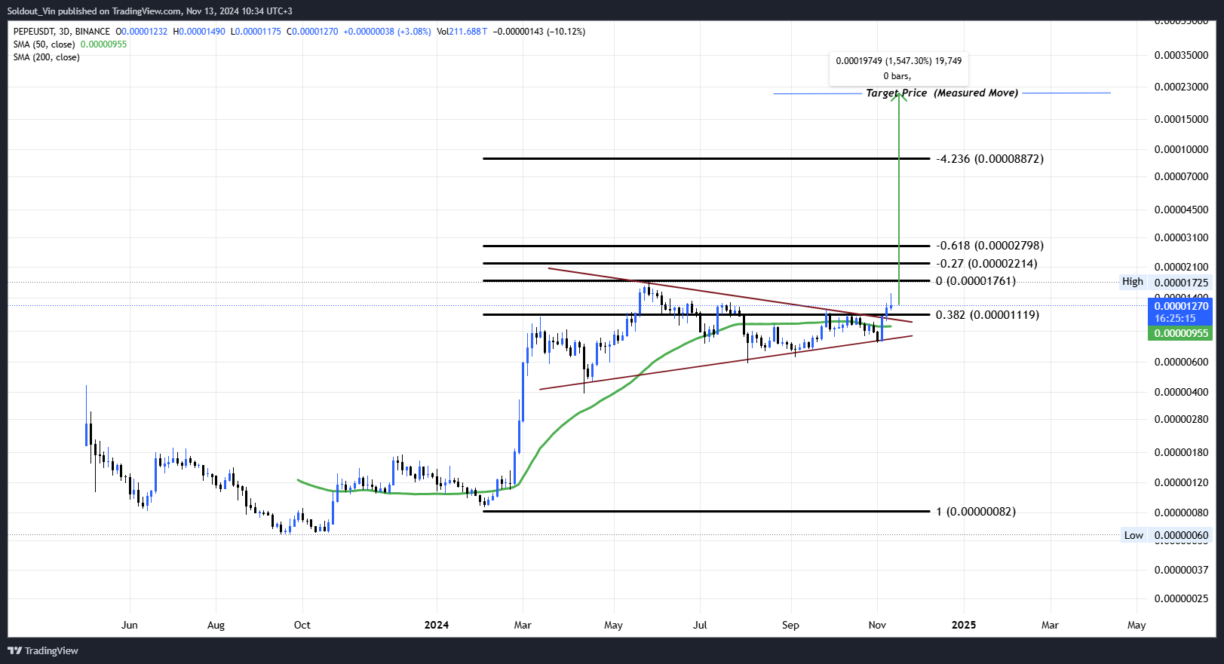The height and width of the screenshot is (664, 1224).
Task: Click the -0.618 (0.00002798) Fibonacci level label
Action: (988, 245)
